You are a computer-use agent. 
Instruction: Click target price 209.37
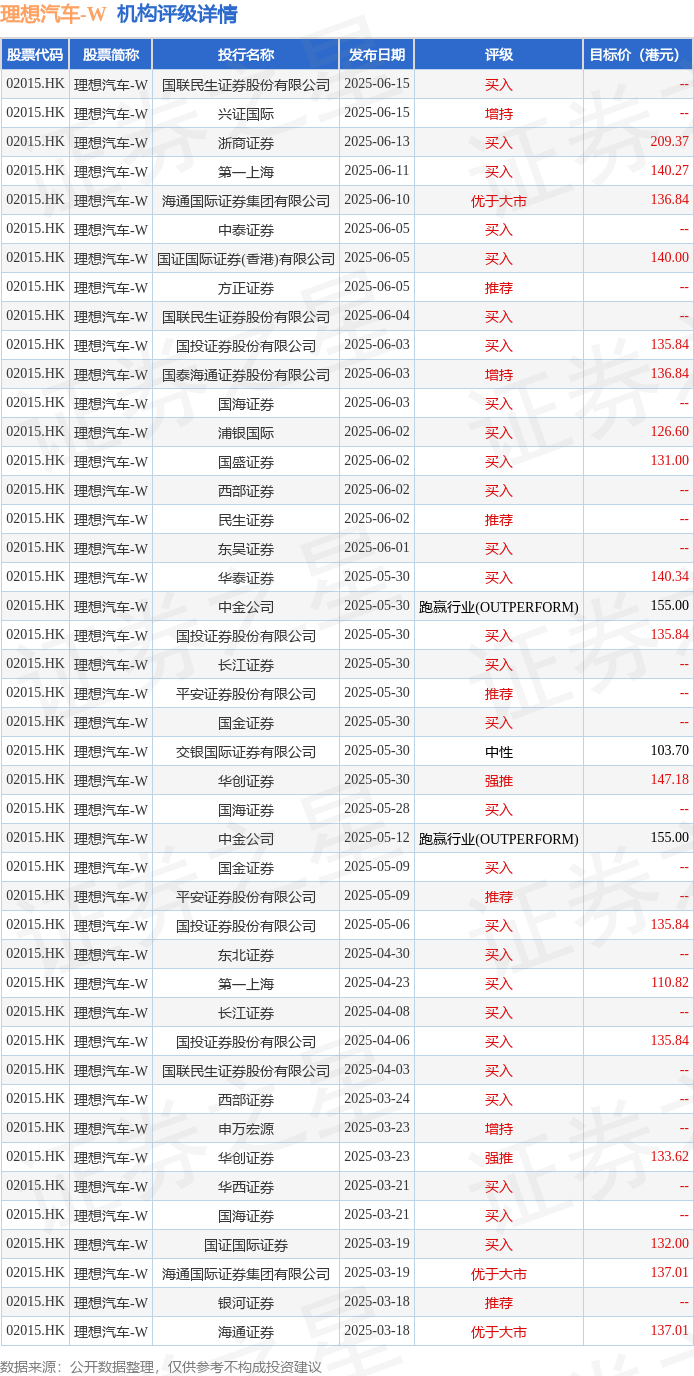click(669, 142)
